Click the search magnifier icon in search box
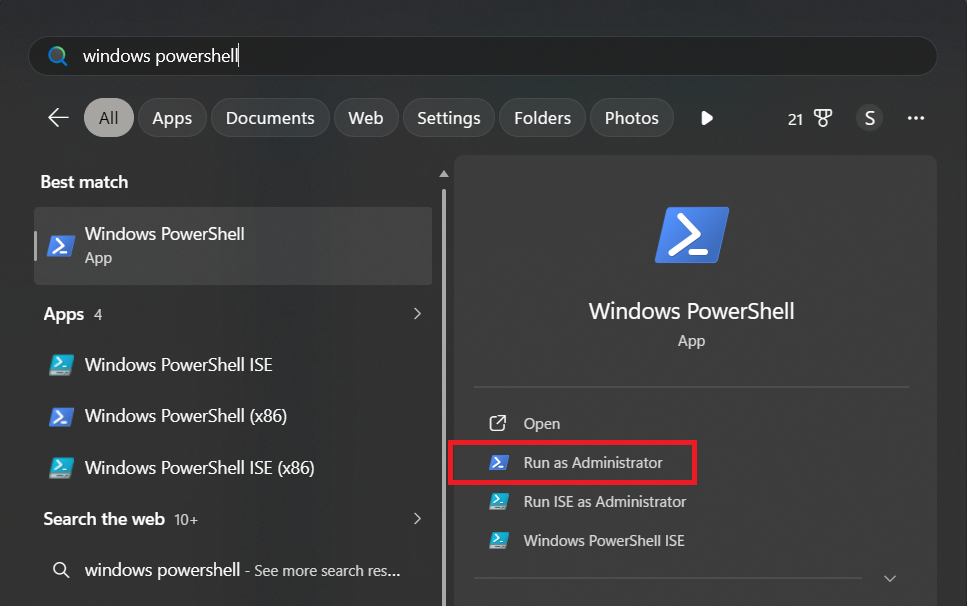Screen dimensions: 967x606 (57, 56)
